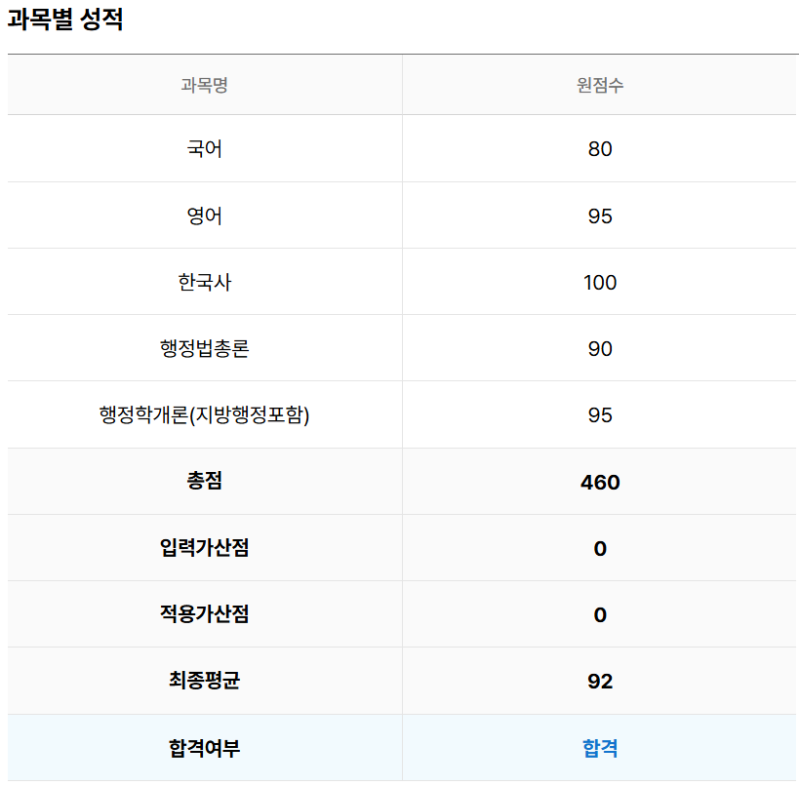Select the 한국사 score 100
This screenshot has height=785, width=800.
pos(600,282)
